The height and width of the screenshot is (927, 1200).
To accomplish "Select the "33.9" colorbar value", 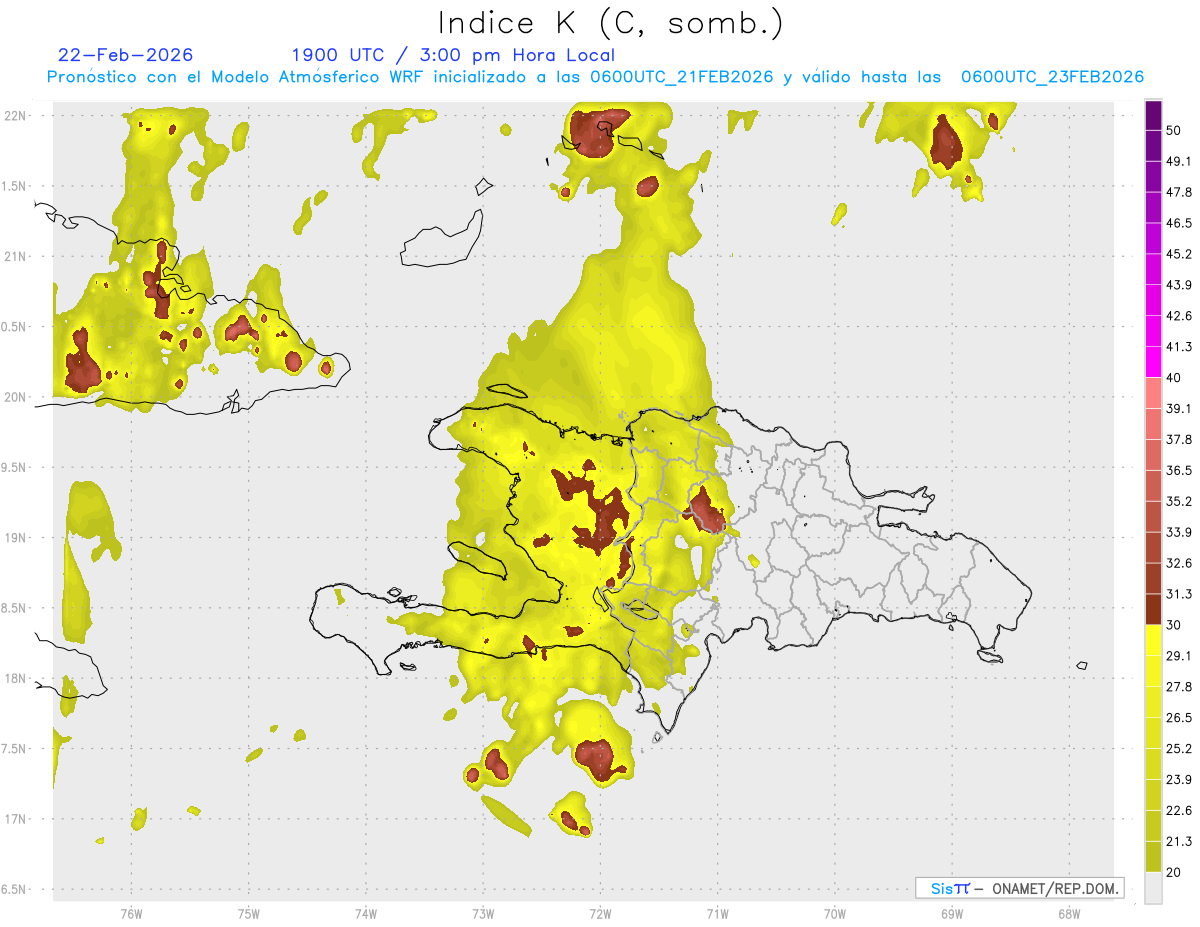I will coord(1181,532).
